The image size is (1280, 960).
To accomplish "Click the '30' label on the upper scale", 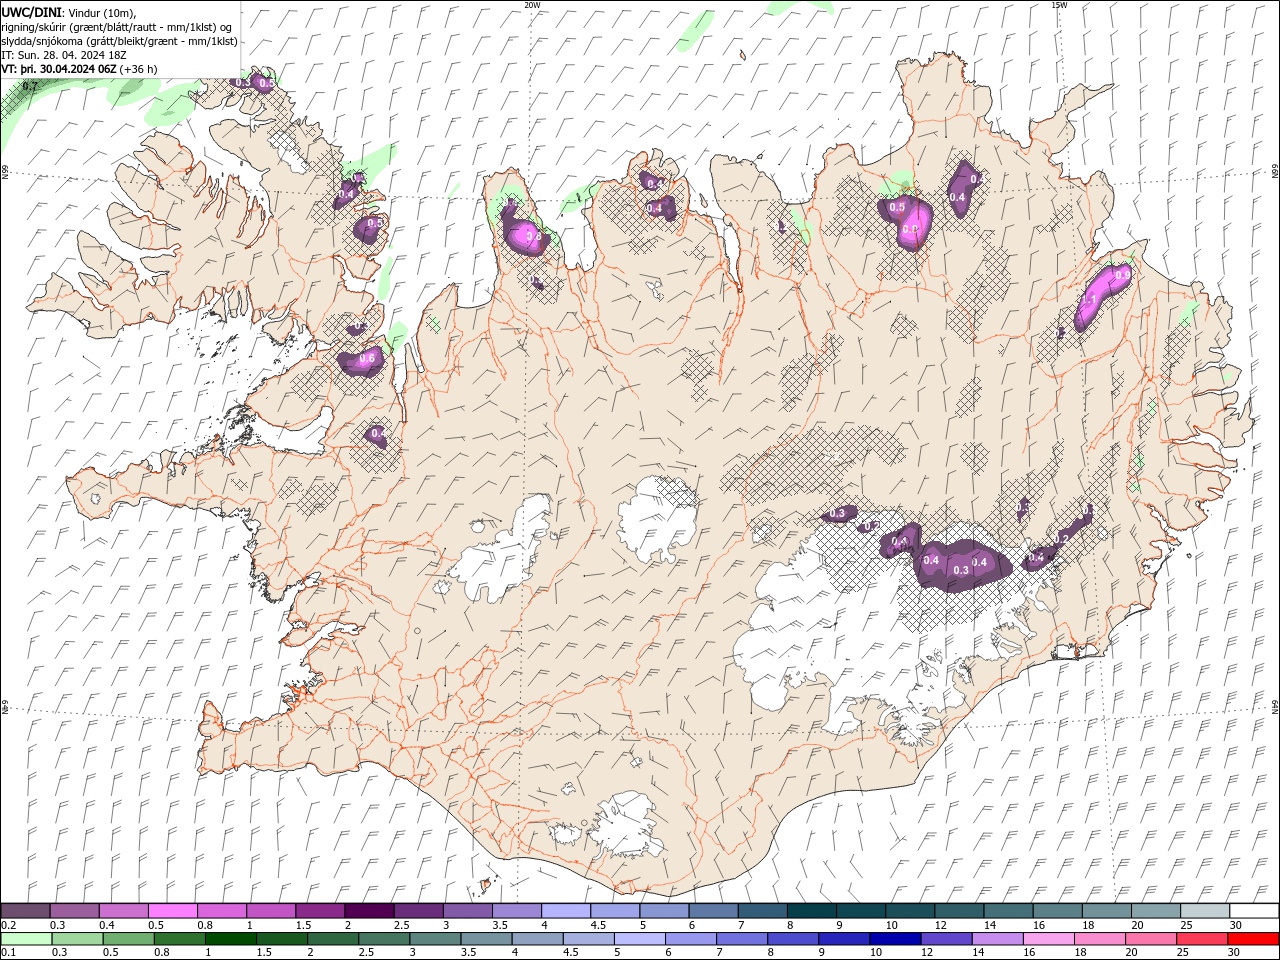I will (1235, 925).
